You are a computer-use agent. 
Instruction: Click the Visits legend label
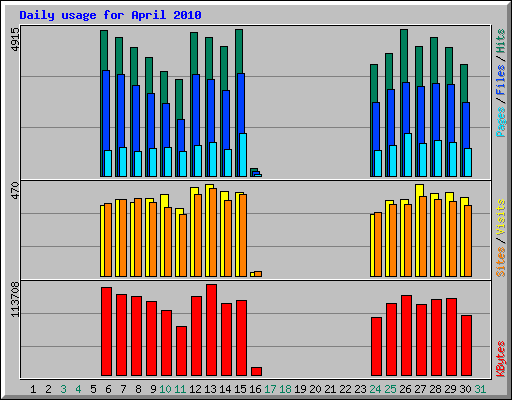click(501, 217)
